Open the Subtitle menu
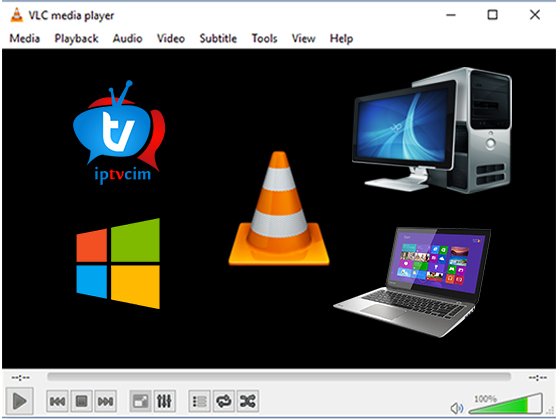This screenshot has width=560, height=419. [218, 38]
